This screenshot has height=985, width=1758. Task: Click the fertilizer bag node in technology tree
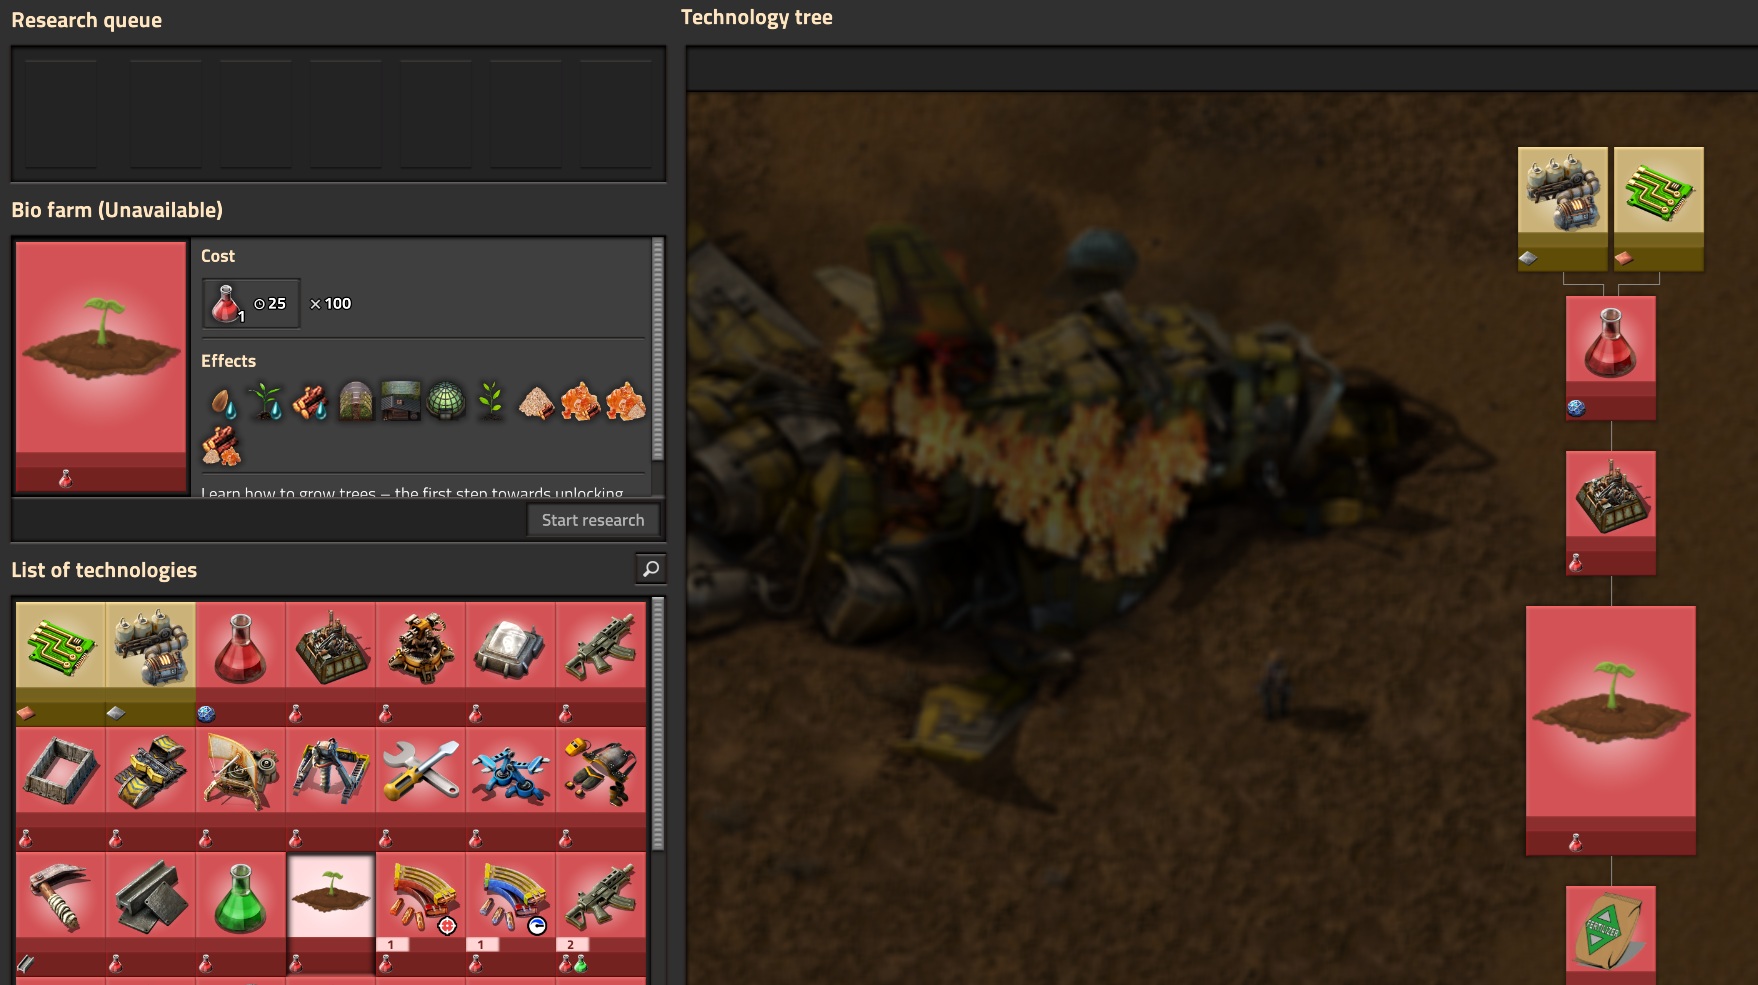pos(1610,932)
